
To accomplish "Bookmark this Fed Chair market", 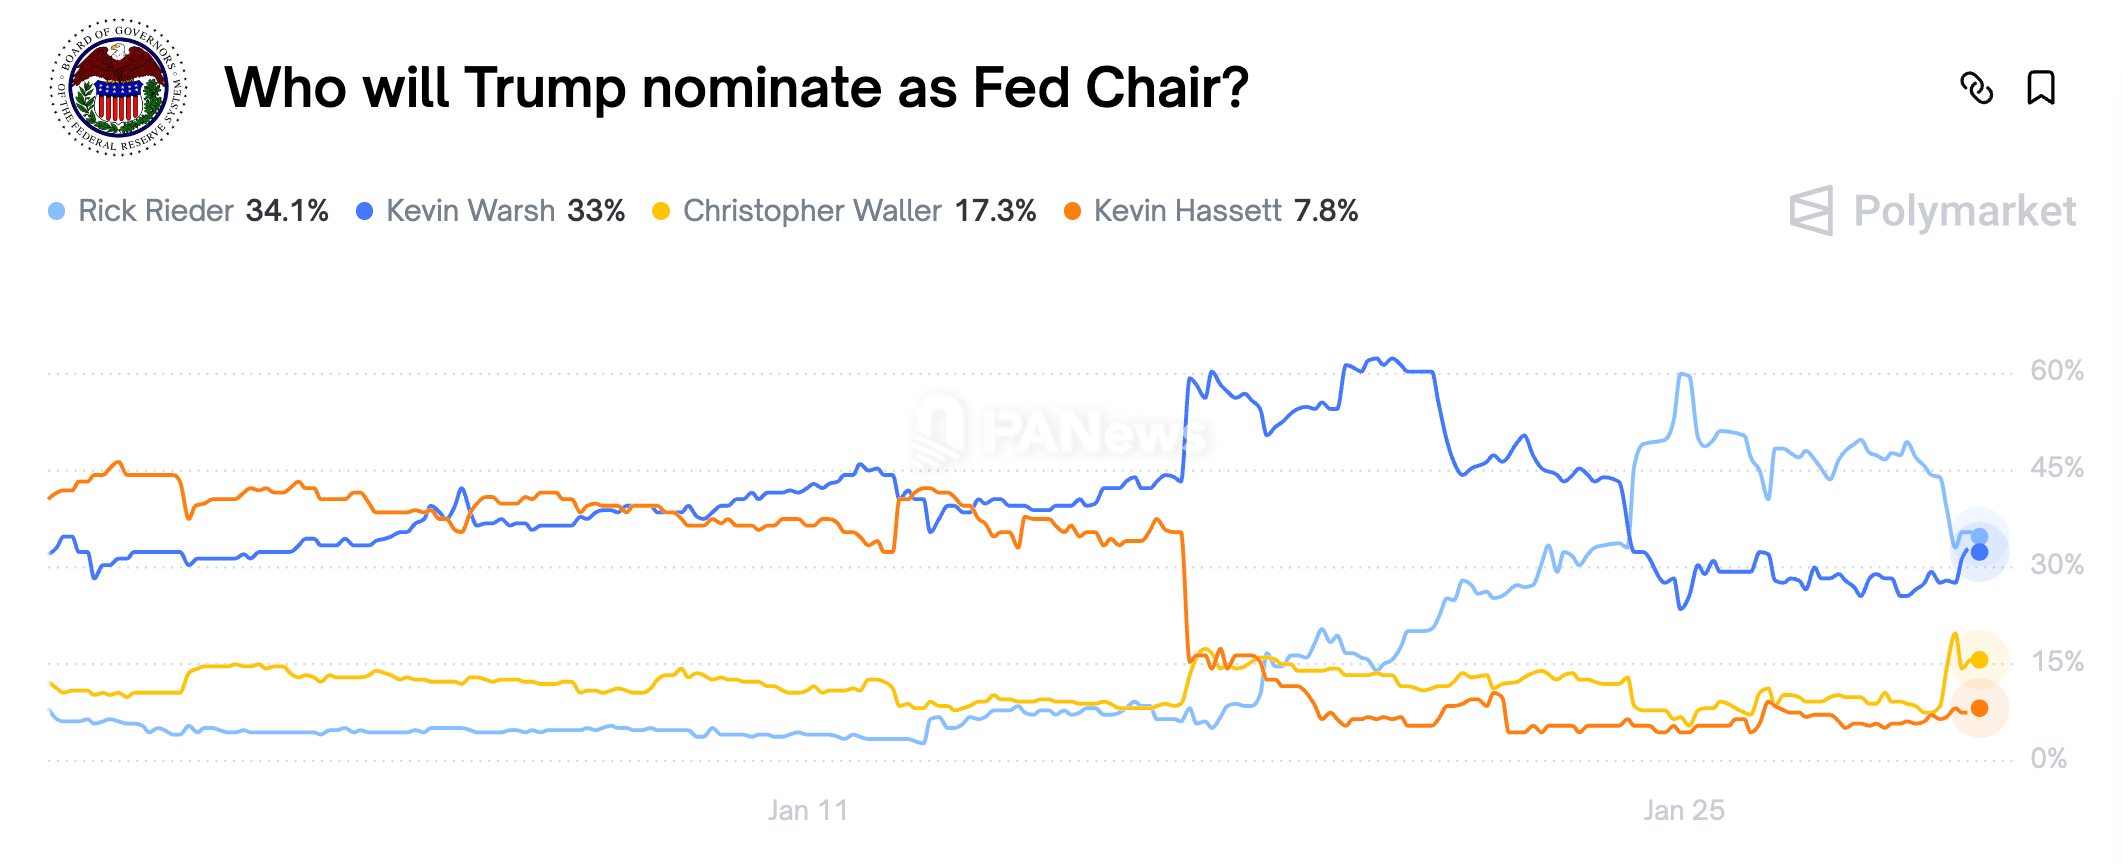I will [2041, 88].
